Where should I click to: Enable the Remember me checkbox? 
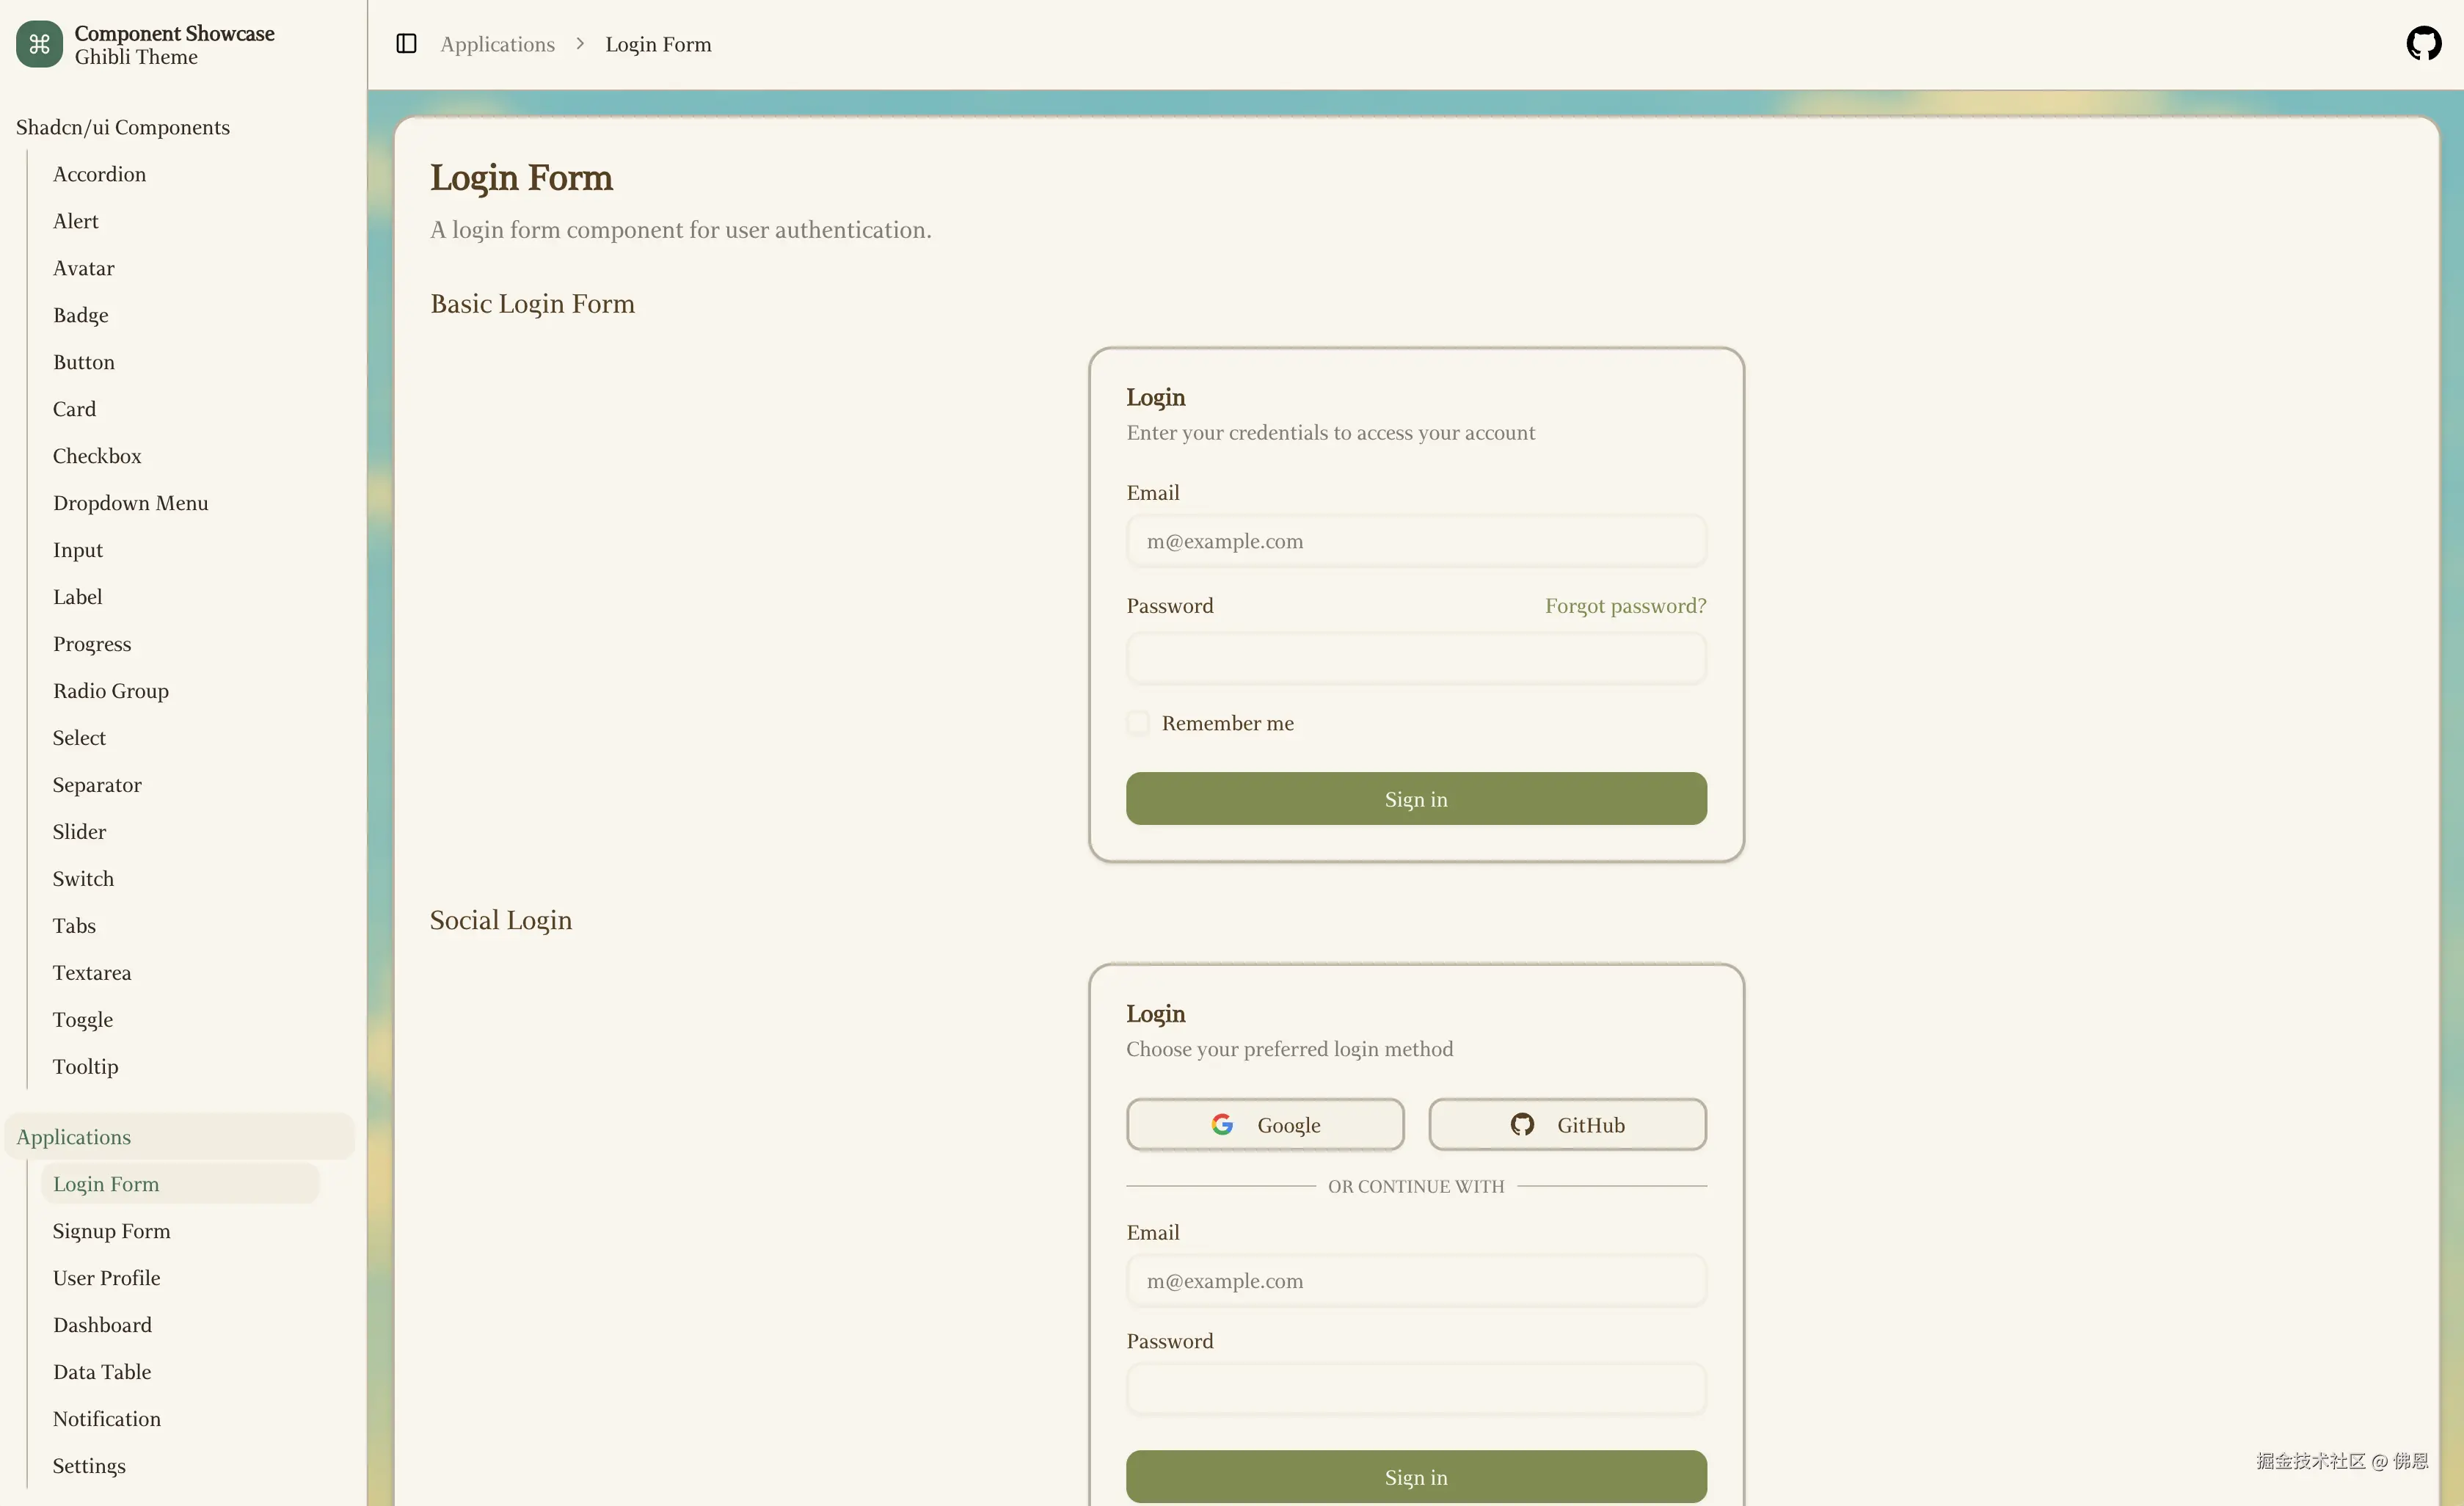[x=1138, y=723]
